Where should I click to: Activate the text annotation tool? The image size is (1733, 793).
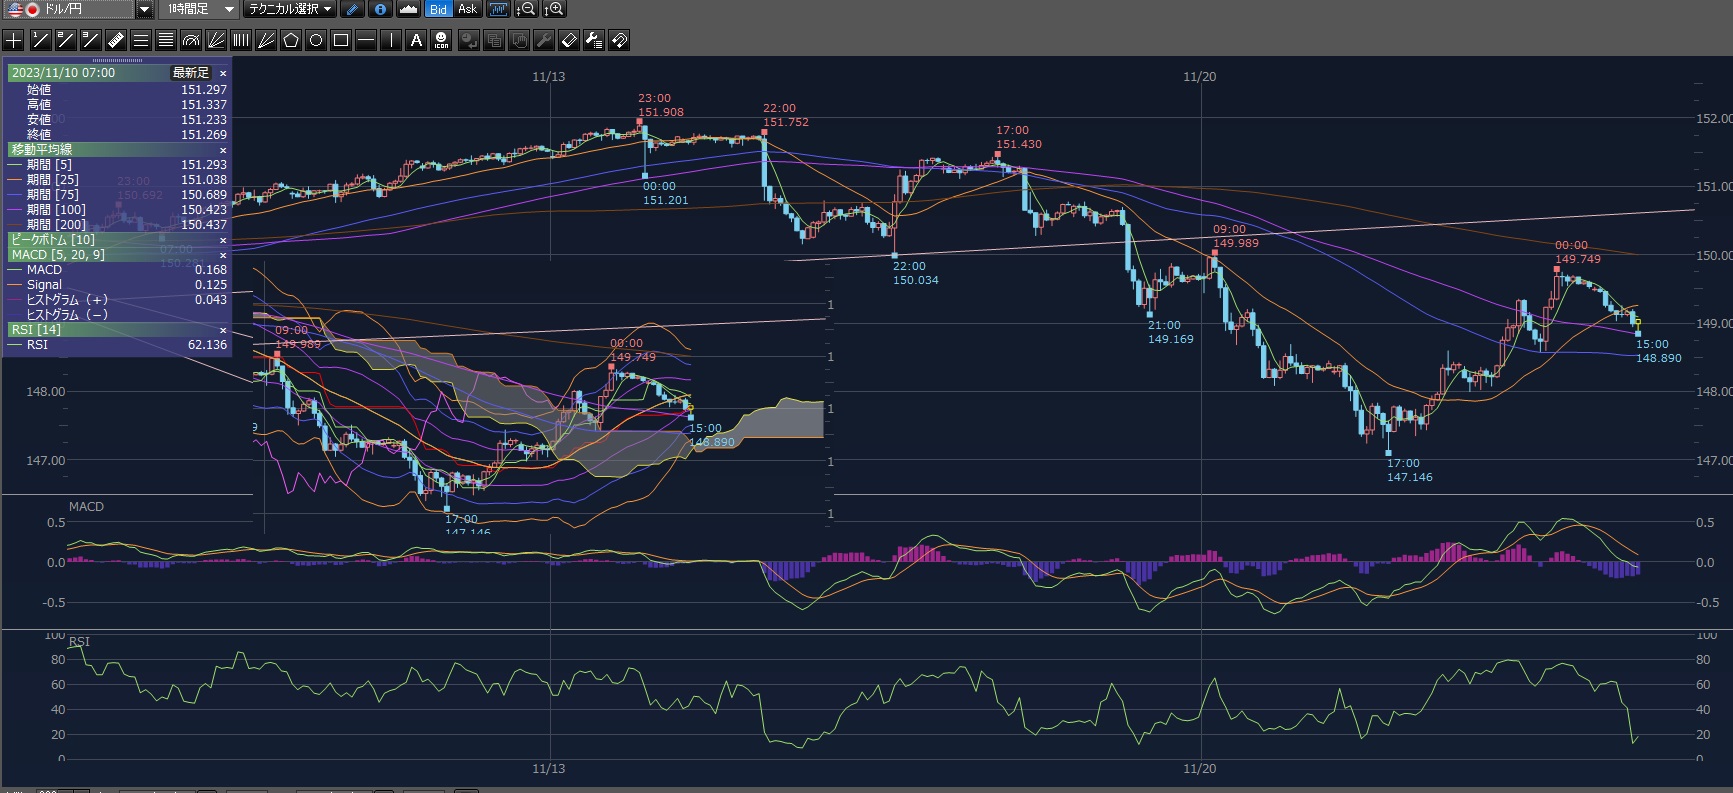coord(416,40)
